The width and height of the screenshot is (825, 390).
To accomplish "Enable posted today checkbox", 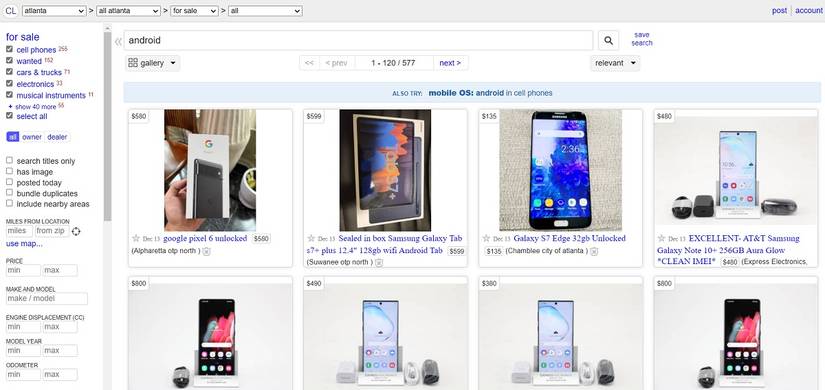I will point(9,183).
